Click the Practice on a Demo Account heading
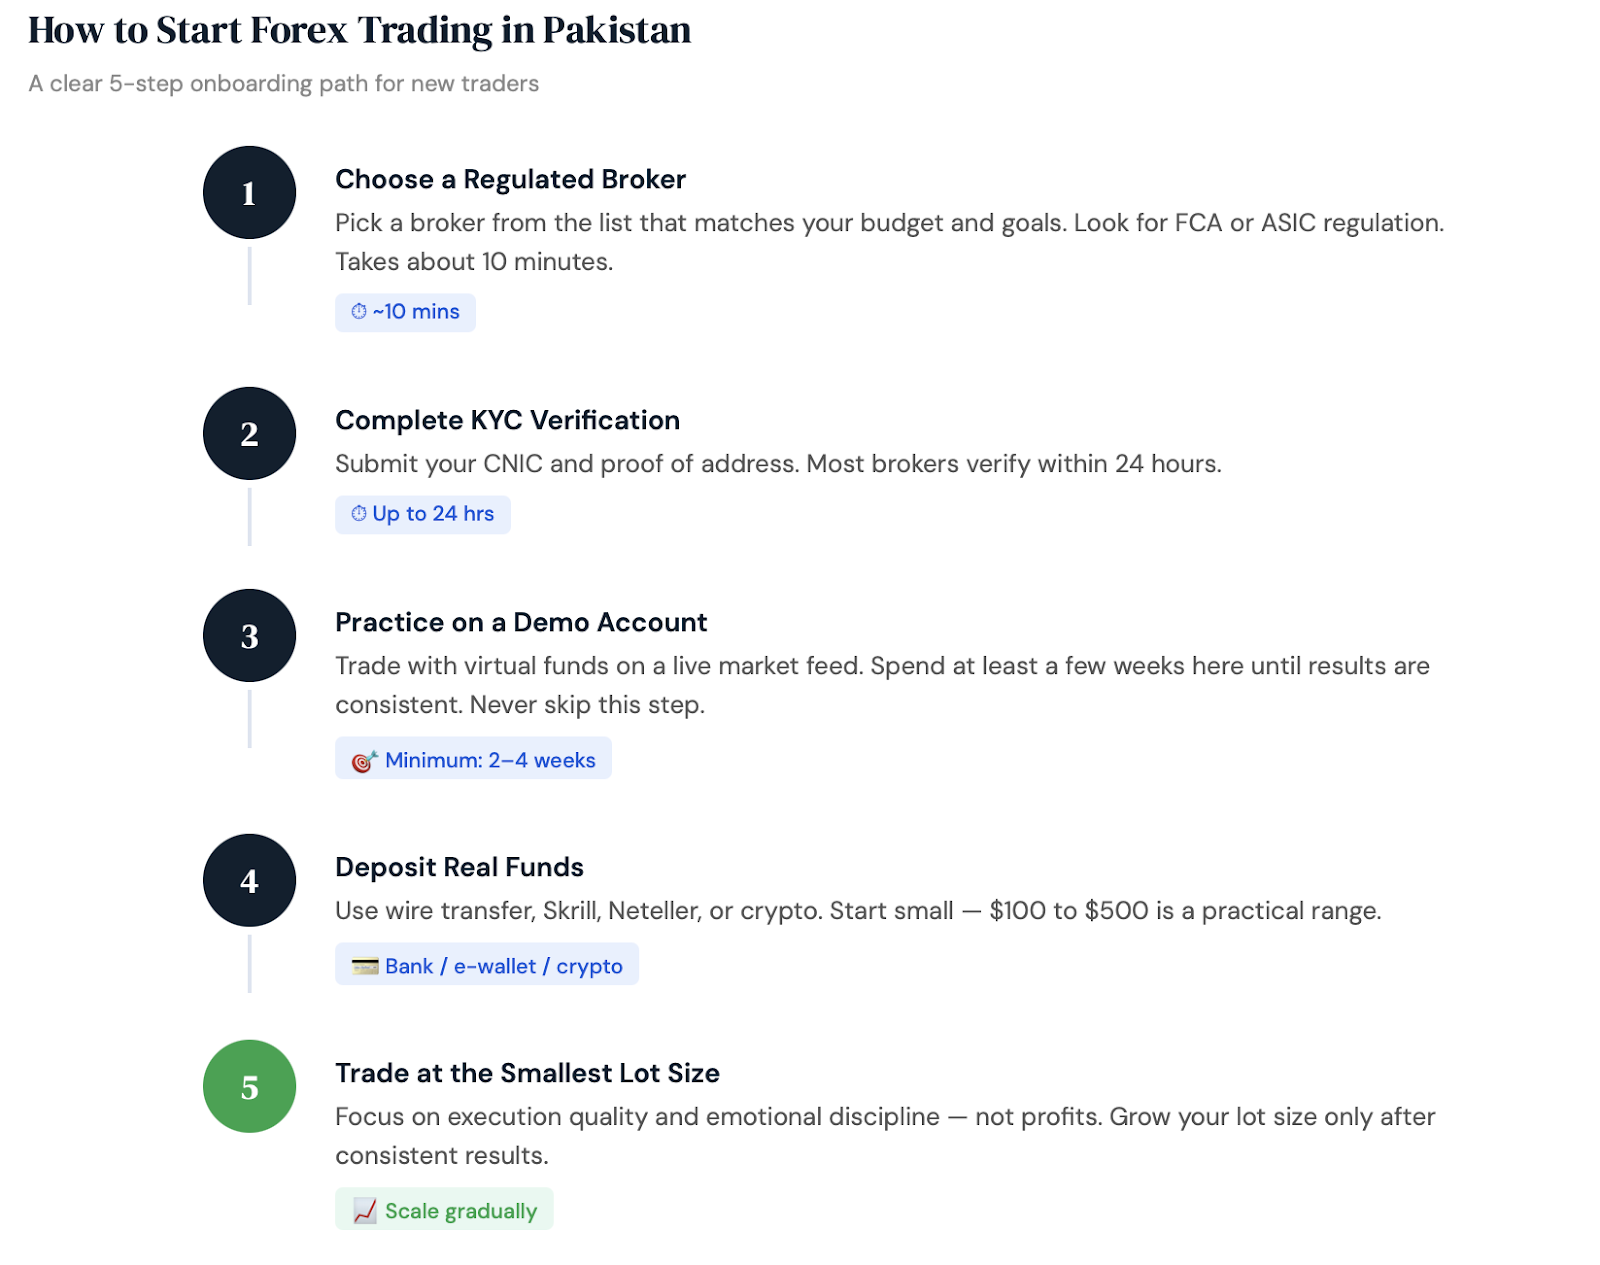Viewport: 1600px width, 1265px height. point(521,622)
